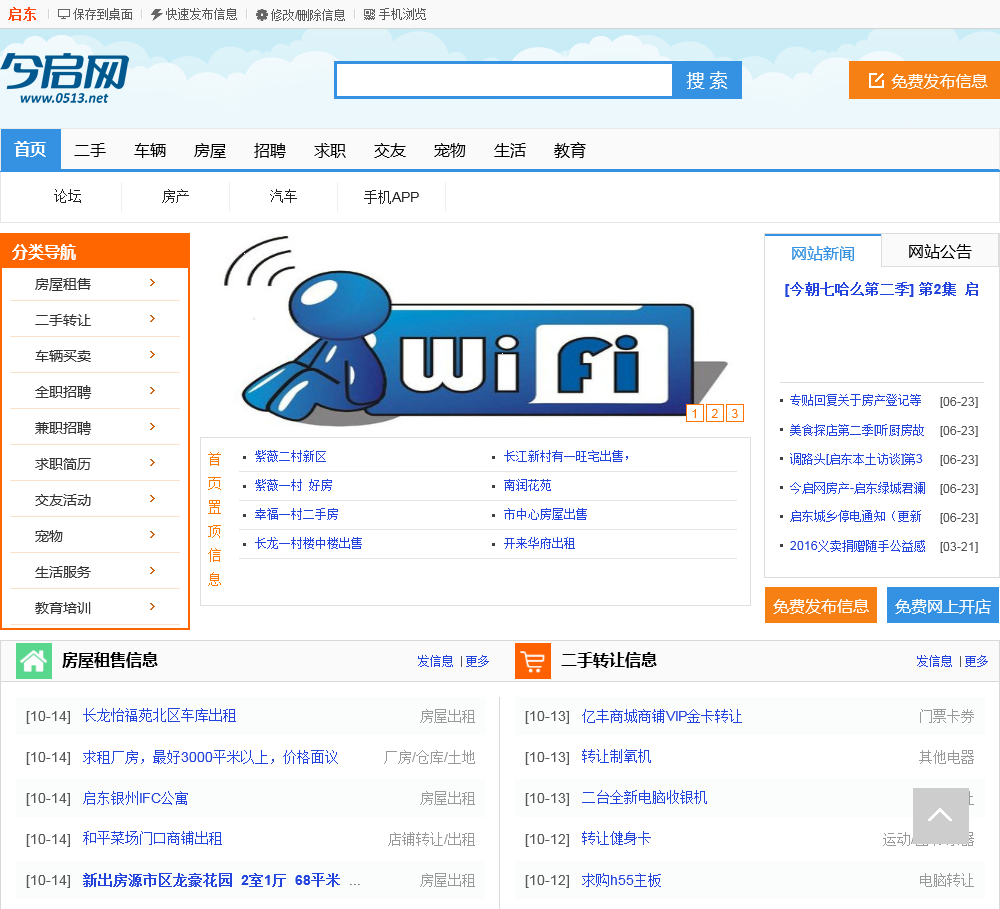Click the 搜索 search button
Viewport: 1000px width, 909px height.
(x=707, y=80)
